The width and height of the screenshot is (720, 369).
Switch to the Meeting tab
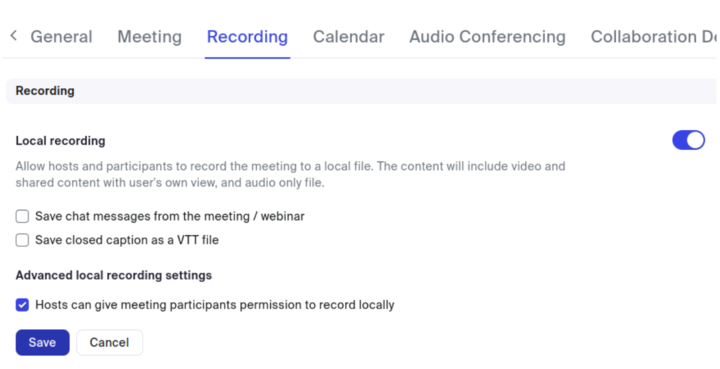point(149,37)
